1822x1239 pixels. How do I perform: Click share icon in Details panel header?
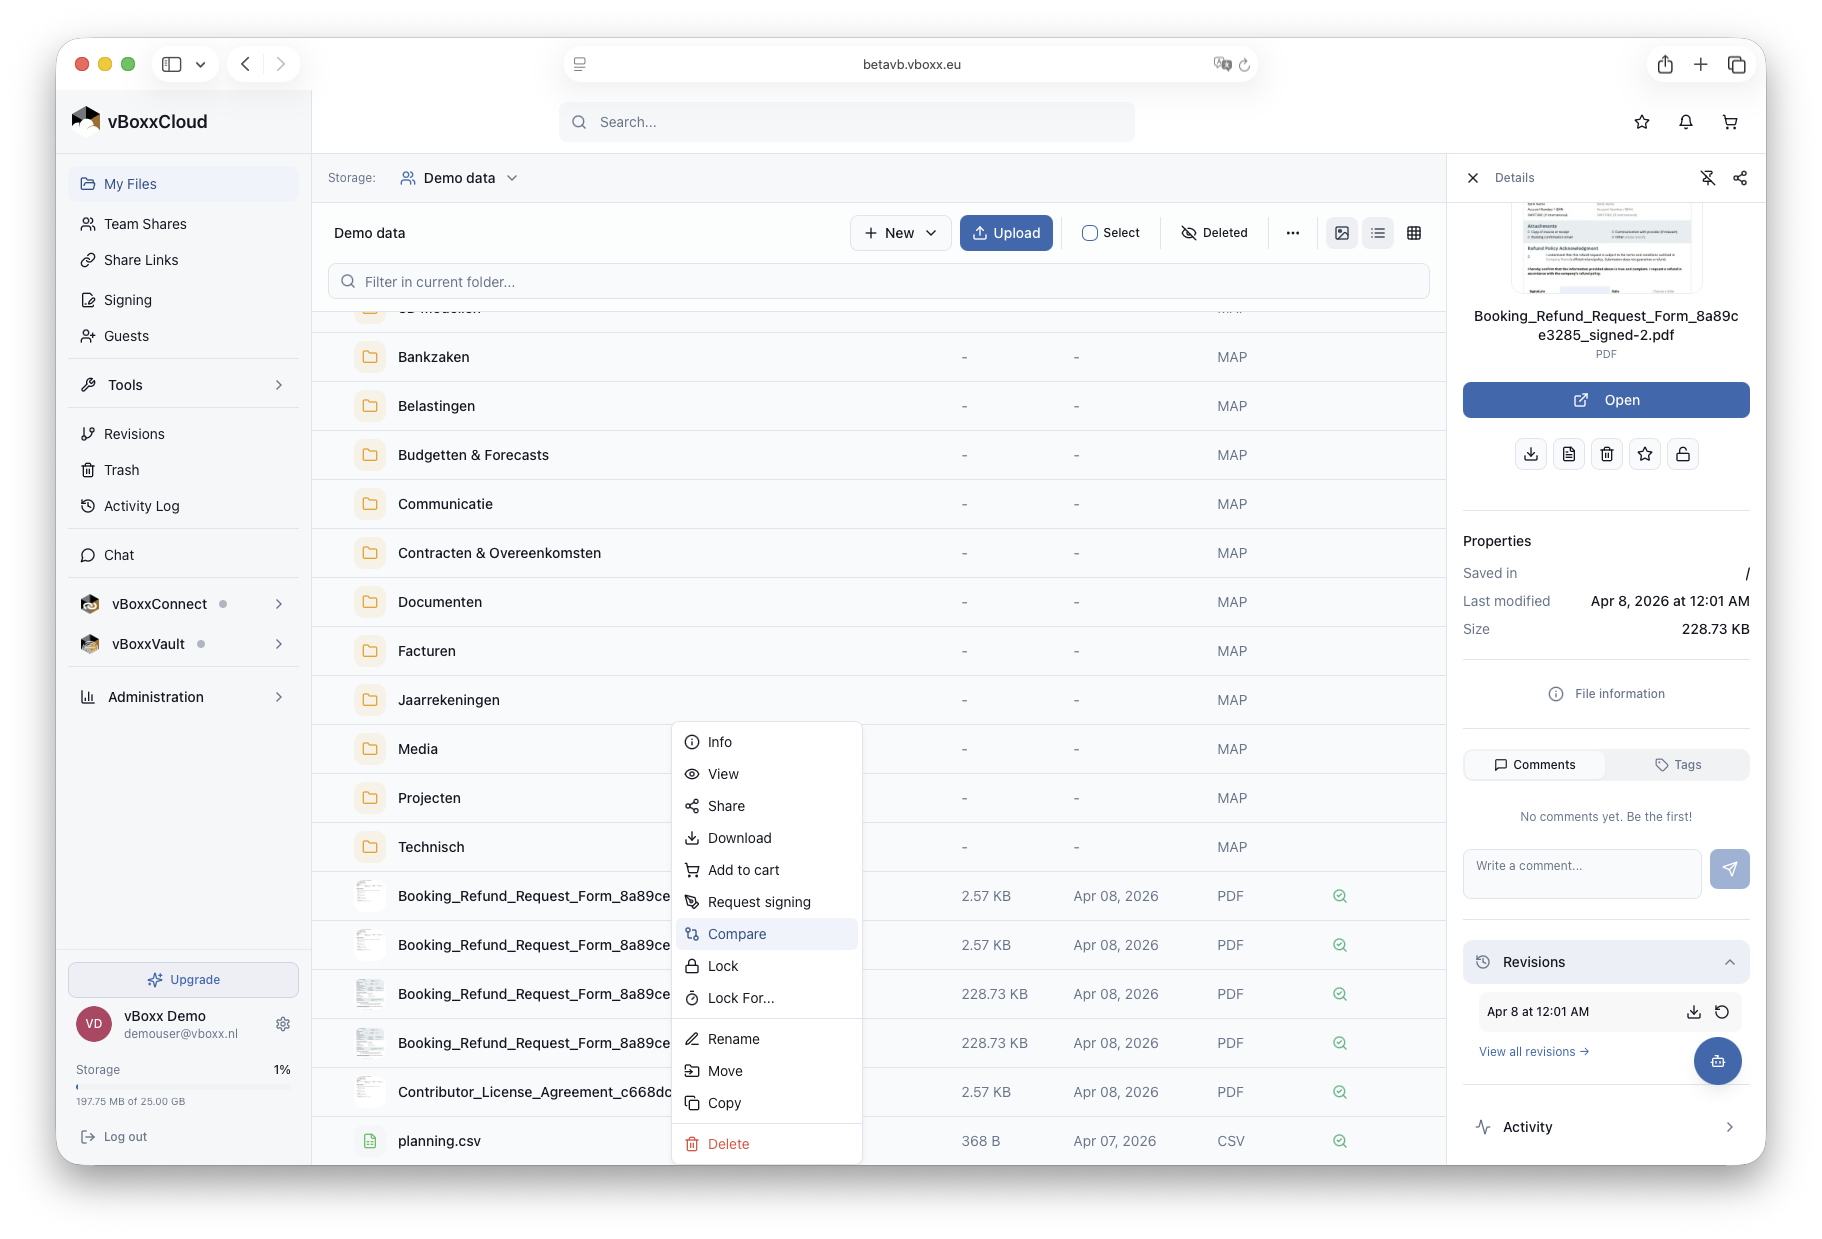click(1740, 178)
